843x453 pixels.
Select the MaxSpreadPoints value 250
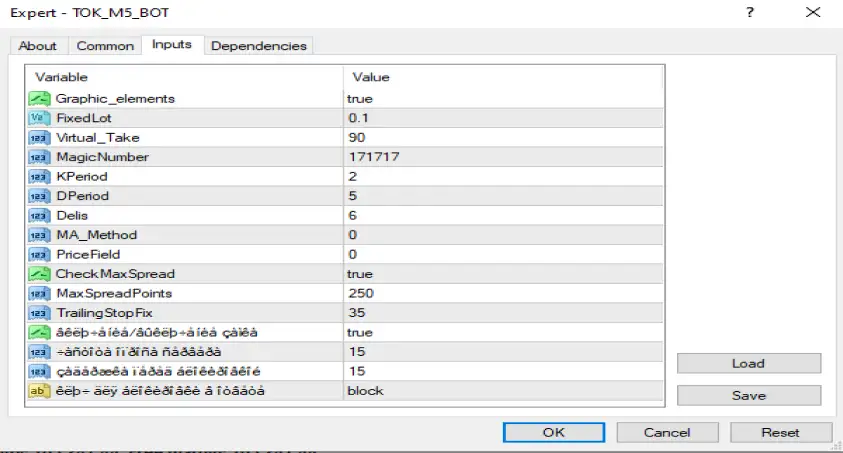[x=500, y=293]
